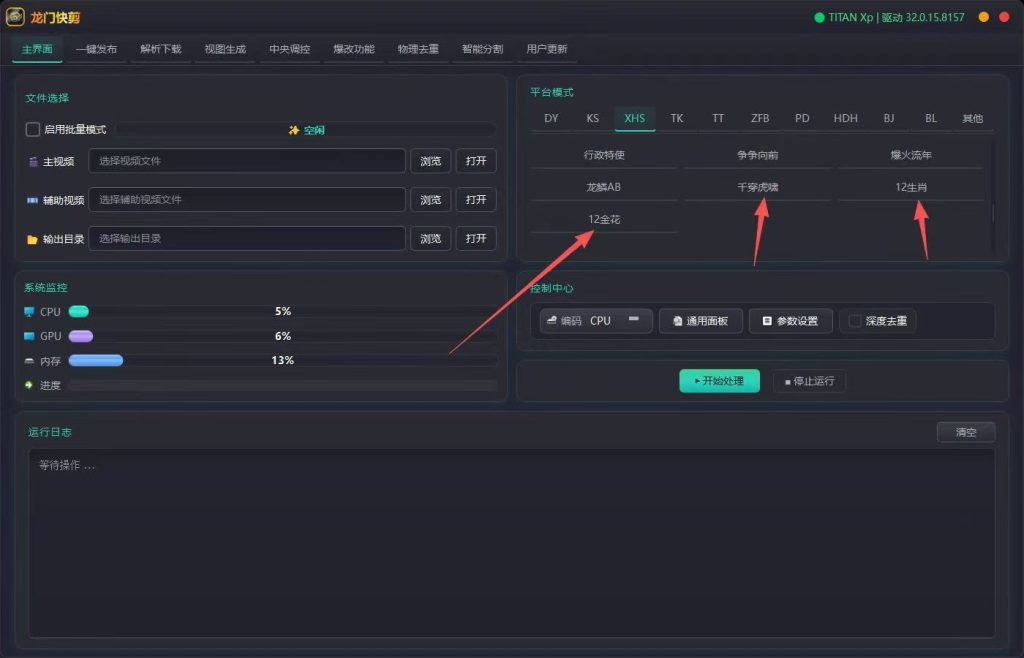Image resolution: width=1024 pixels, height=658 pixels.
Task: Click 浏览 for 主视频
Action: coord(430,161)
